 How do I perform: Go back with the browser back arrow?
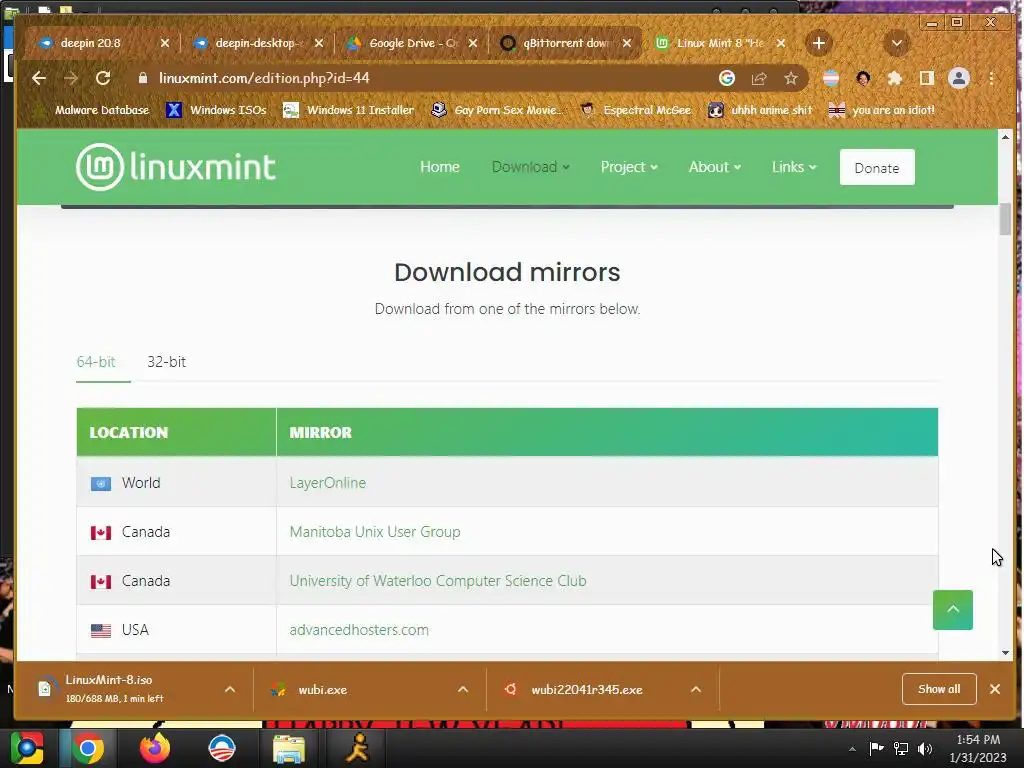pos(39,78)
